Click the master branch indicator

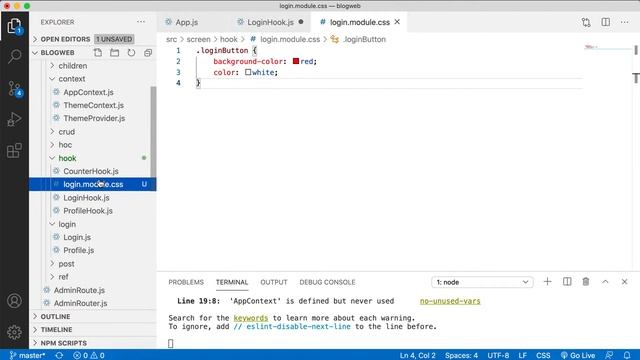click(27, 356)
